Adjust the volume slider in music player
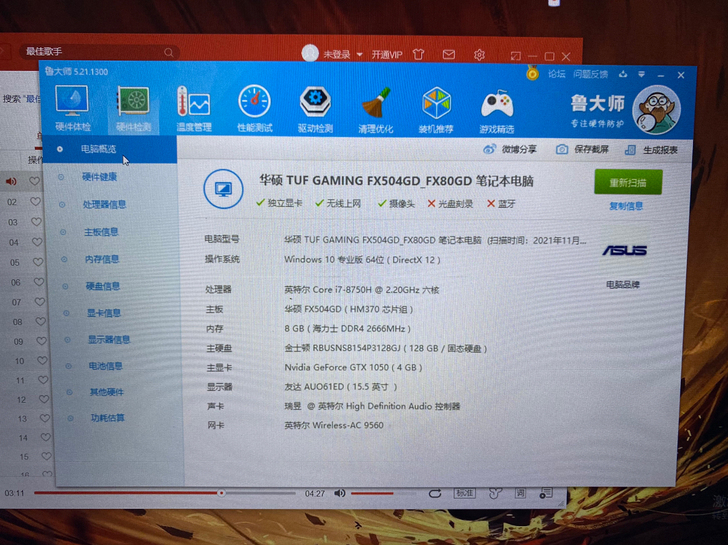728x545 pixels. coord(383,493)
